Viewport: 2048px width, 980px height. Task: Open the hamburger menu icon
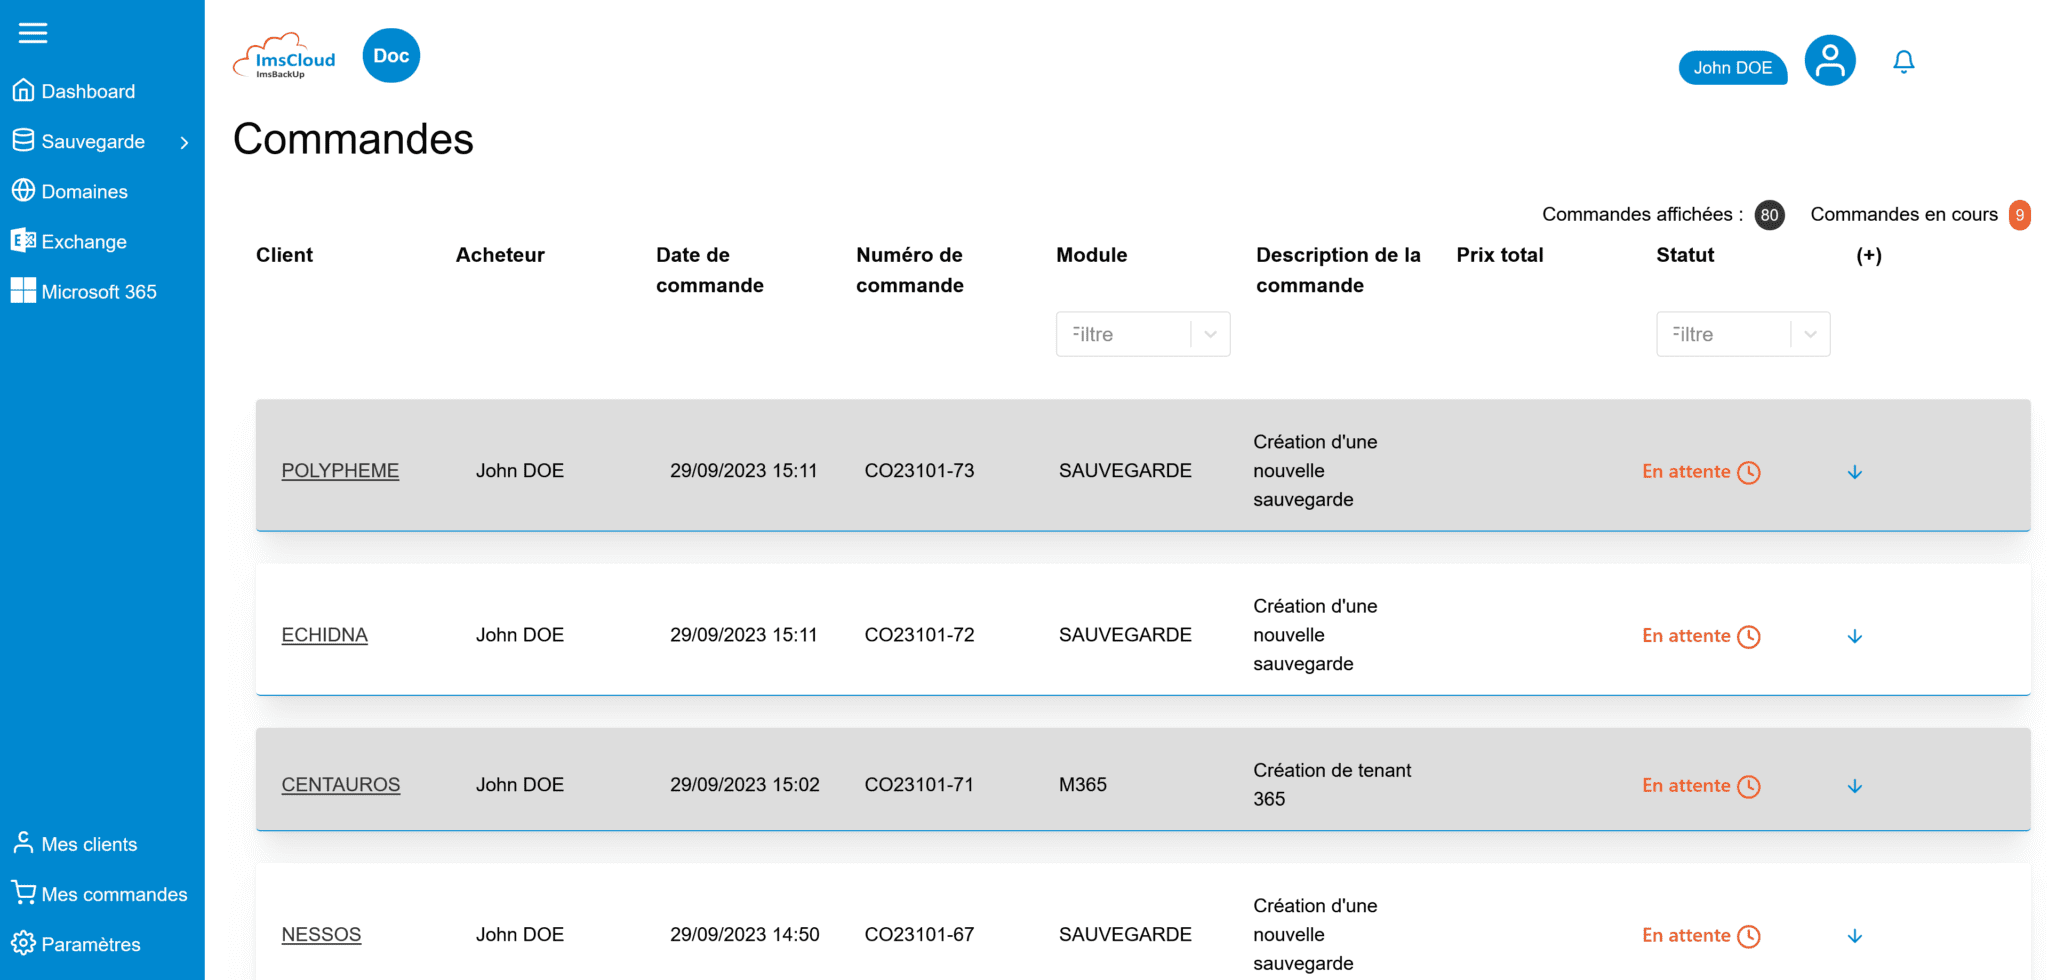coord(33,33)
